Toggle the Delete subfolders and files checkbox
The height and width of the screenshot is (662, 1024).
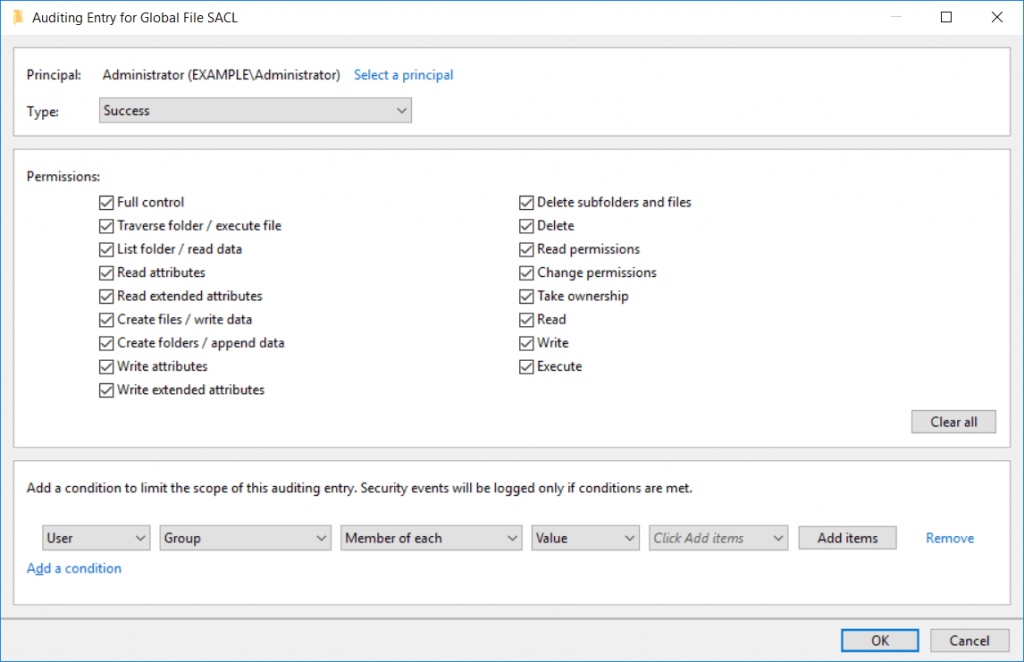[526, 202]
